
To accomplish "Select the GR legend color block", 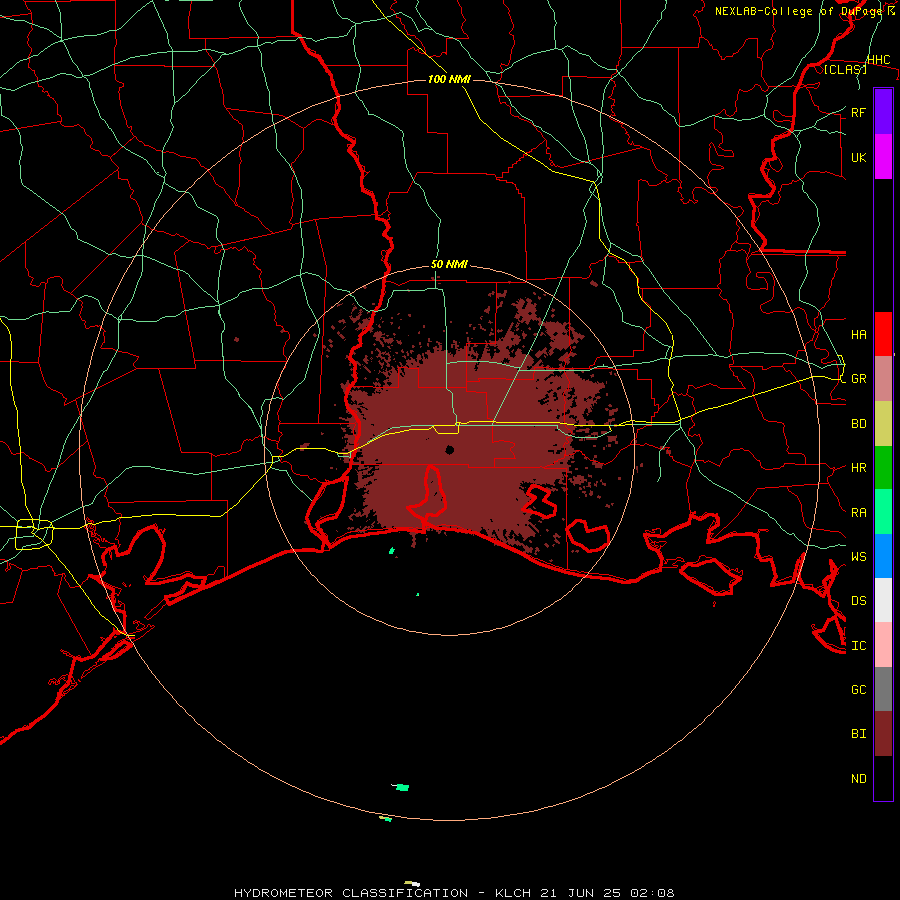I will 883,378.
